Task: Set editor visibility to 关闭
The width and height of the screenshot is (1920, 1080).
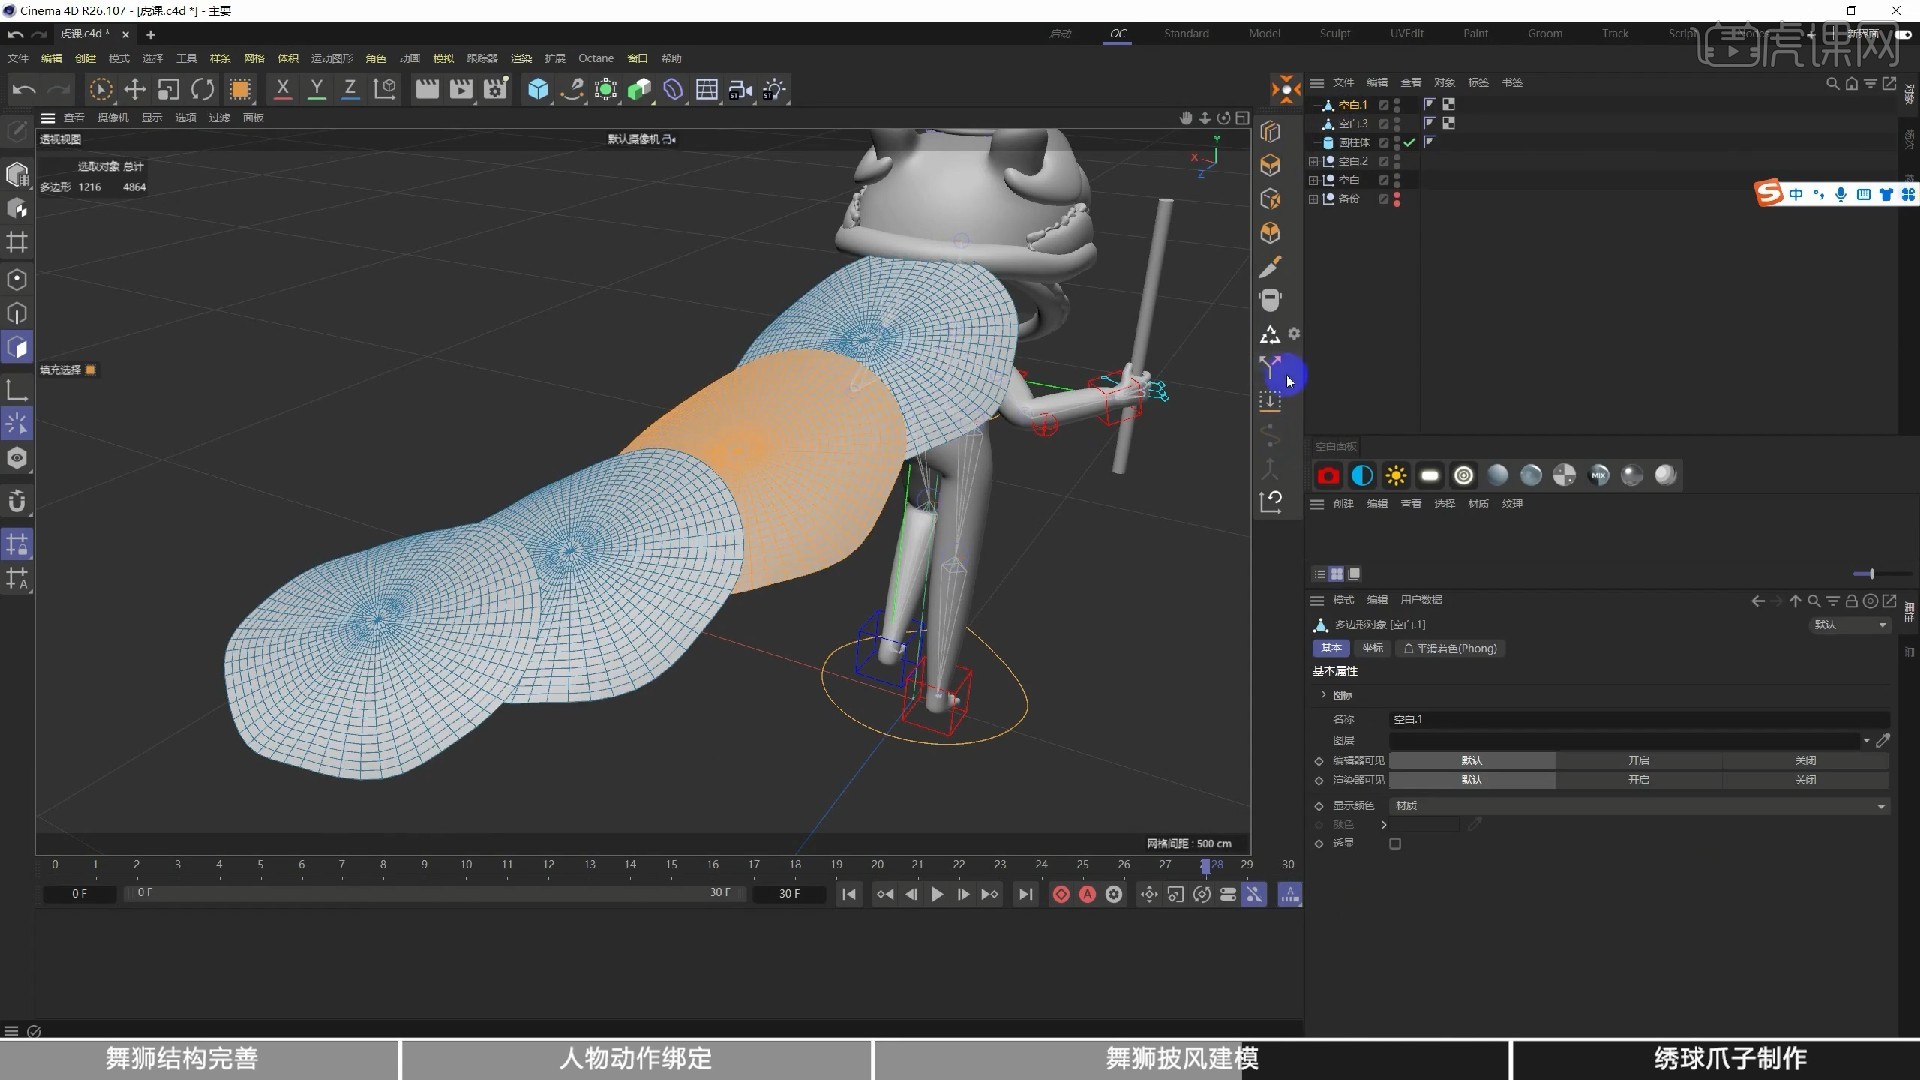Action: (x=1805, y=761)
